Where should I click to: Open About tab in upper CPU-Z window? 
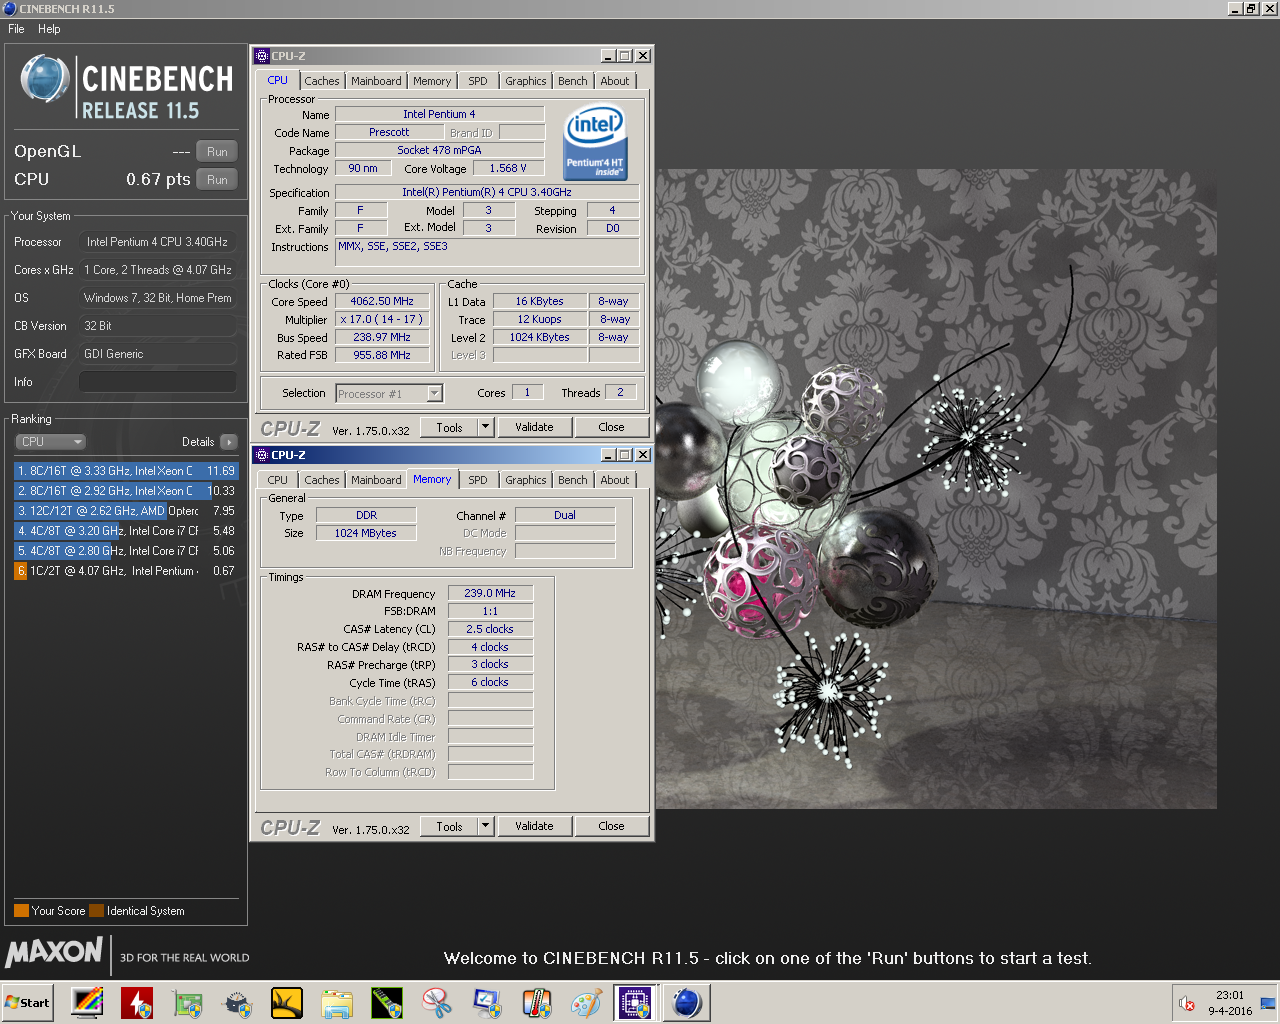click(615, 81)
